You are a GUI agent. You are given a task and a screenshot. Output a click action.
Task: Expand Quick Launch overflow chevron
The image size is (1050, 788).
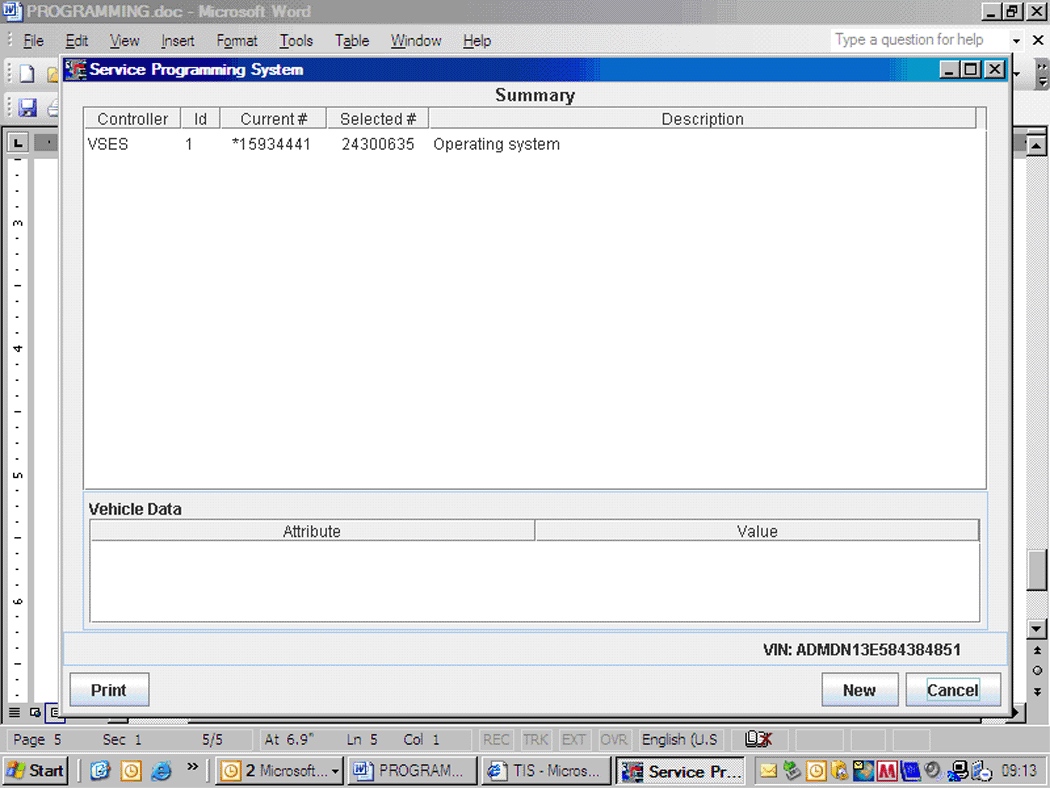point(193,769)
